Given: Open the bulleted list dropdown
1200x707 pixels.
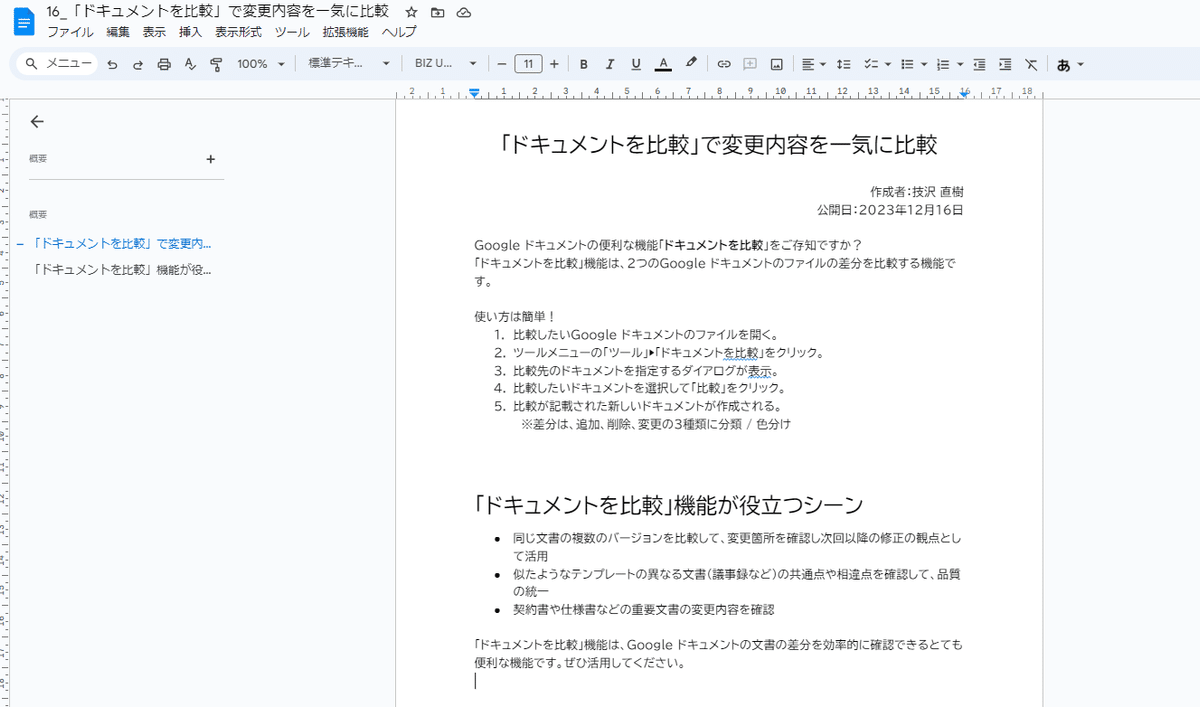Looking at the screenshot, I should tap(913, 64).
